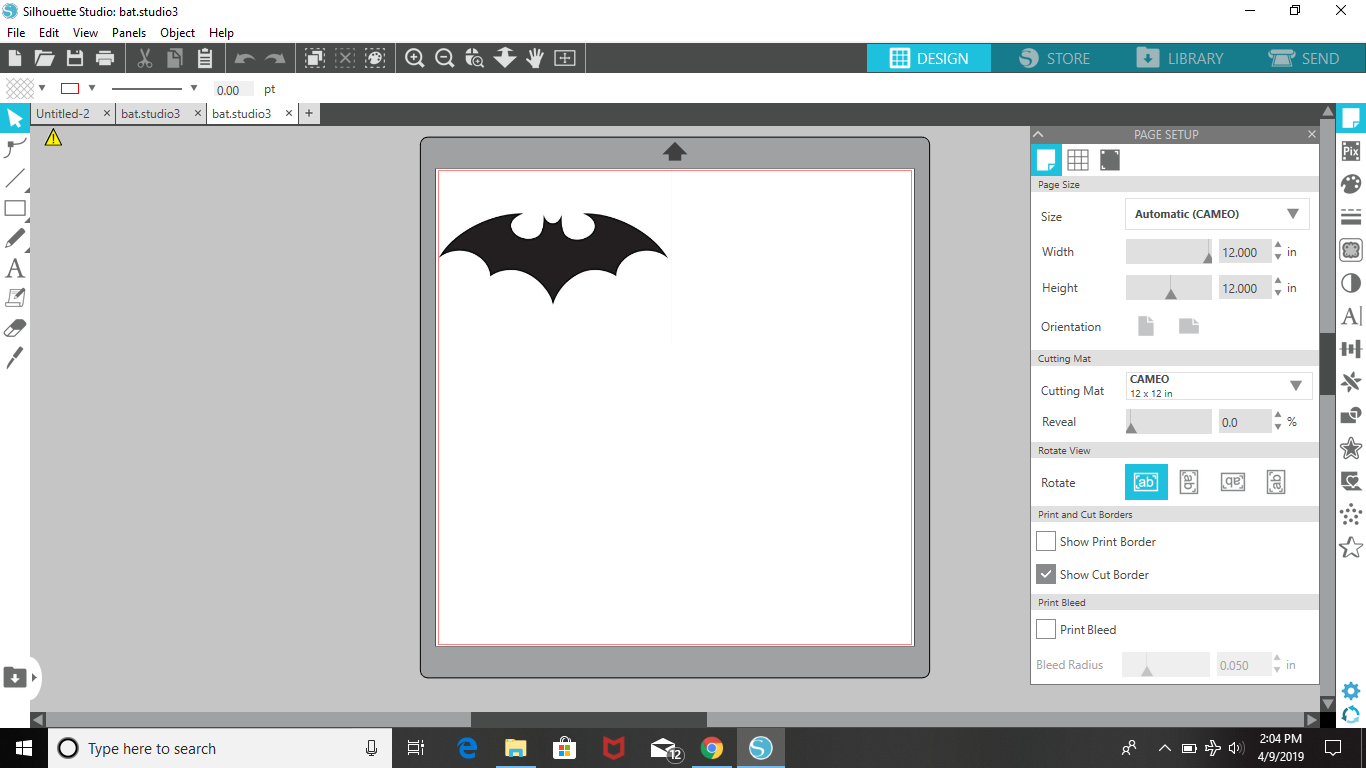Switch to the STORE tab
This screenshot has height=768, width=1366.
click(1054, 58)
